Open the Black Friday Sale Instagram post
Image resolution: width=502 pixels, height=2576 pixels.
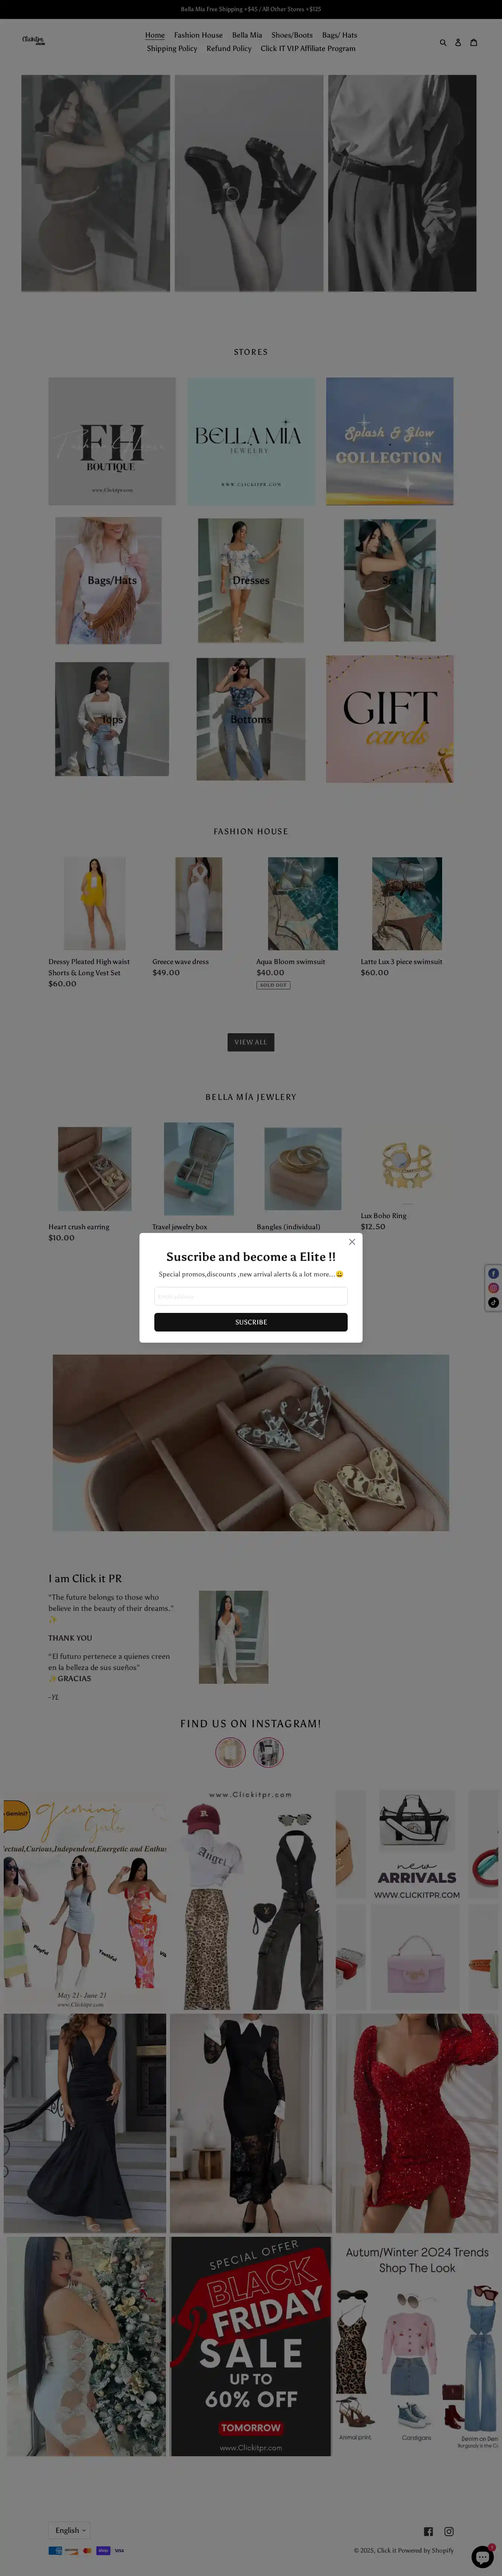tap(251, 2346)
